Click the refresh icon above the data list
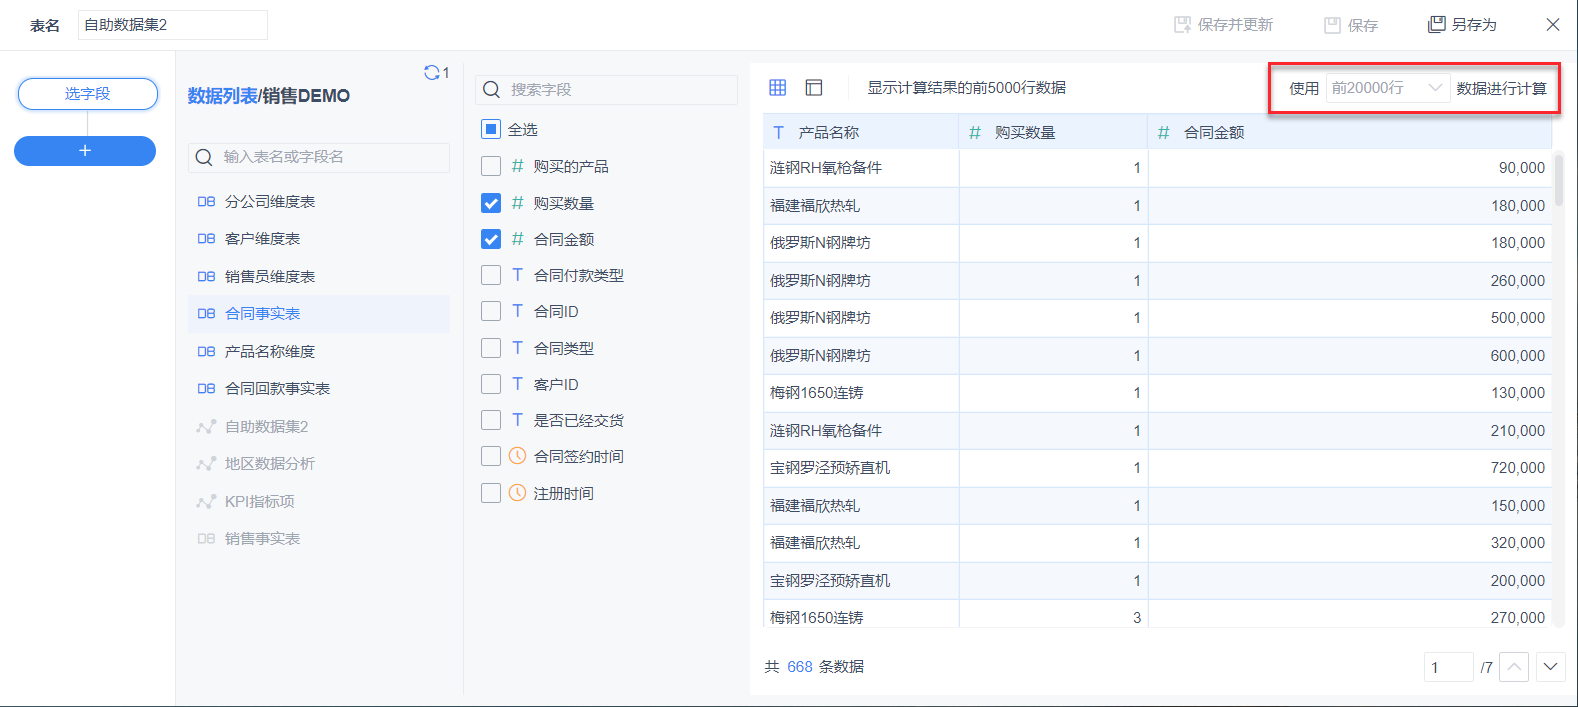This screenshot has width=1578, height=707. click(432, 73)
